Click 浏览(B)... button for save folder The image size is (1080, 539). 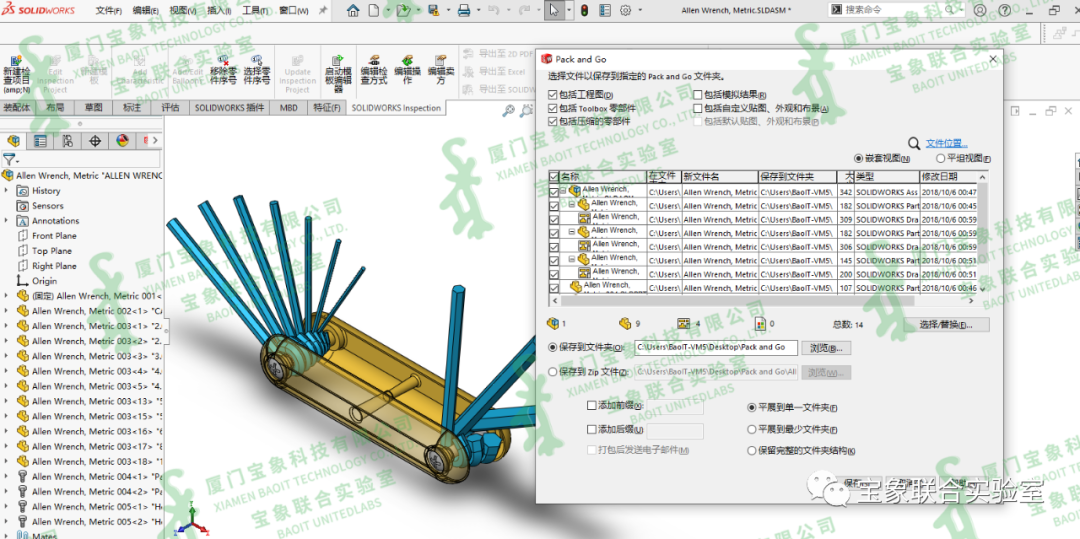click(827, 348)
